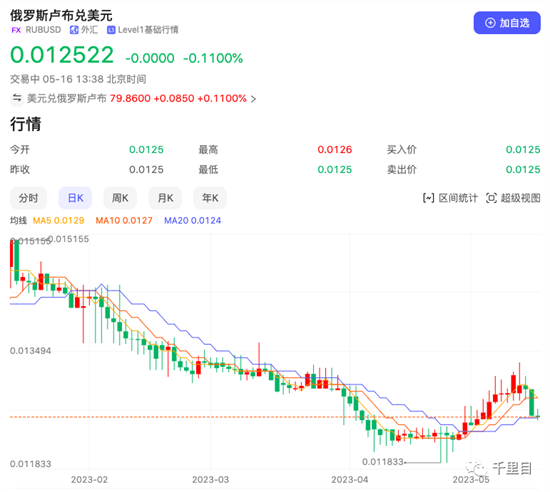Open the 美元兑俄罗斯卢布 chevron arrow
Viewport: 550px width, 492px height.
tap(253, 99)
